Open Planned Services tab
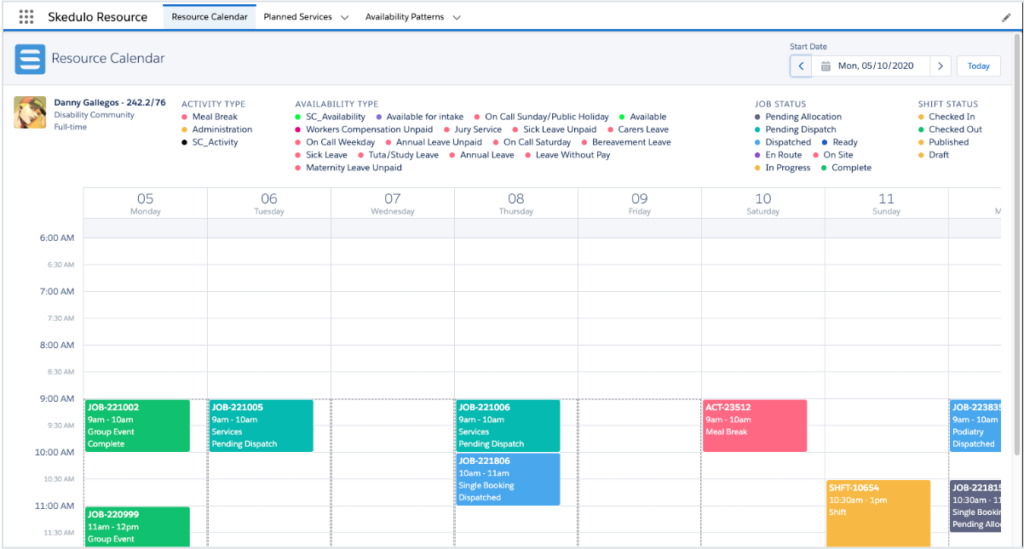1024x549 pixels. pos(298,17)
